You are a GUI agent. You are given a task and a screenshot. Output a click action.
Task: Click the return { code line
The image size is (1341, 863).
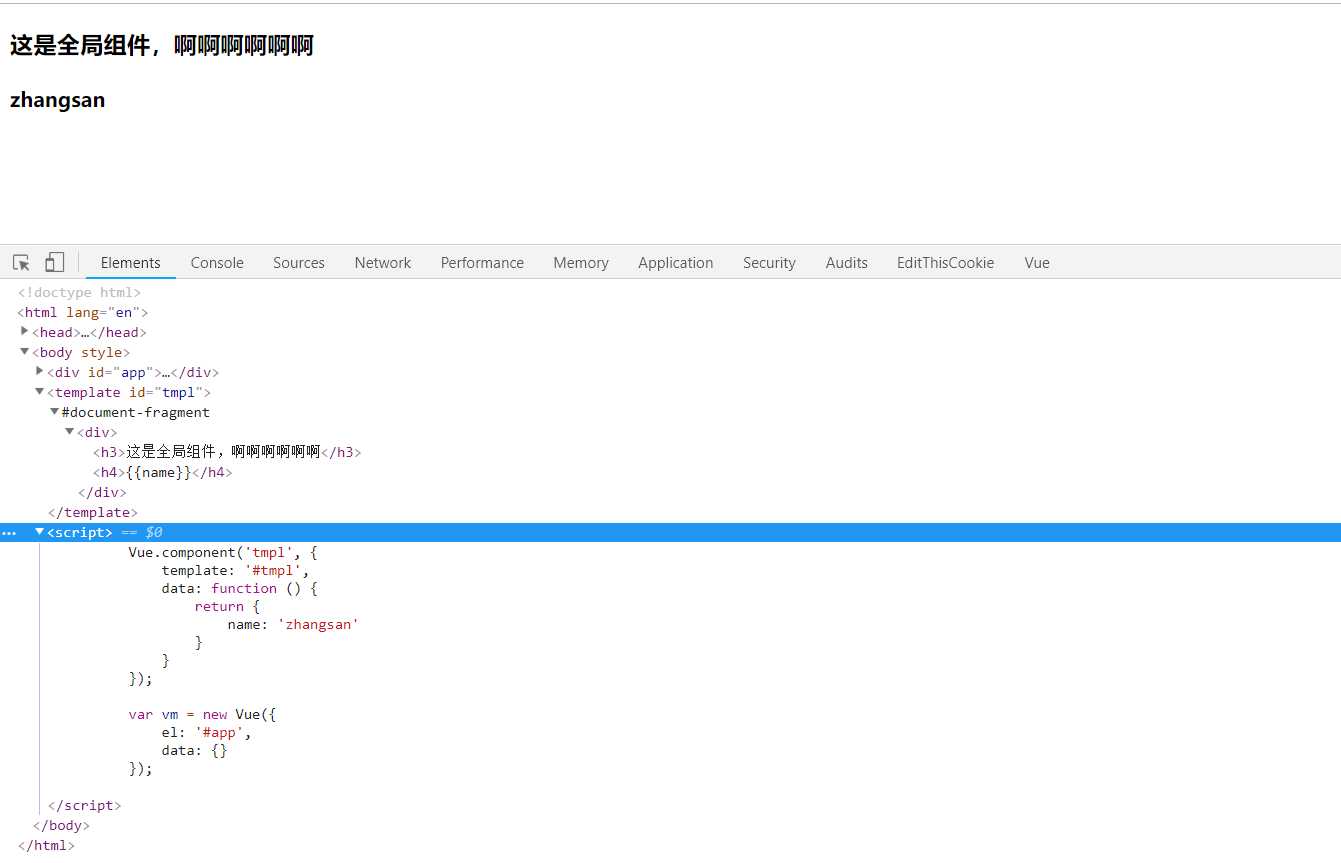pos(227,606)
